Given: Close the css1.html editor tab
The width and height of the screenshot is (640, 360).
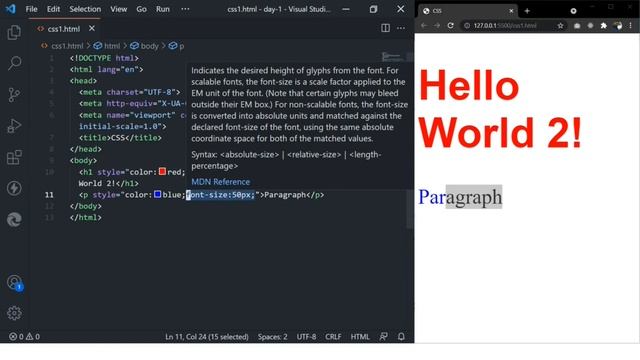Looking at the screenshot, I should click(92, 29).
